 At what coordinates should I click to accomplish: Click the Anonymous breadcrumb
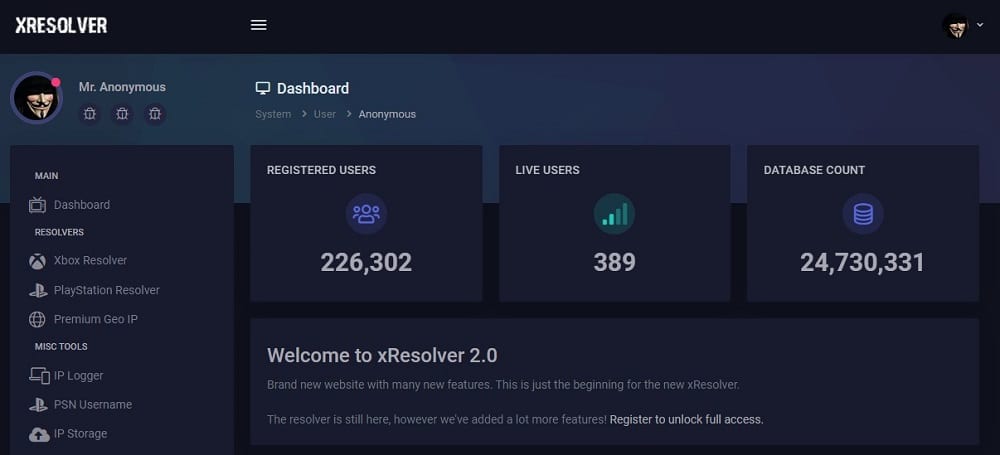pyautogui.click(x=387, y=114)
